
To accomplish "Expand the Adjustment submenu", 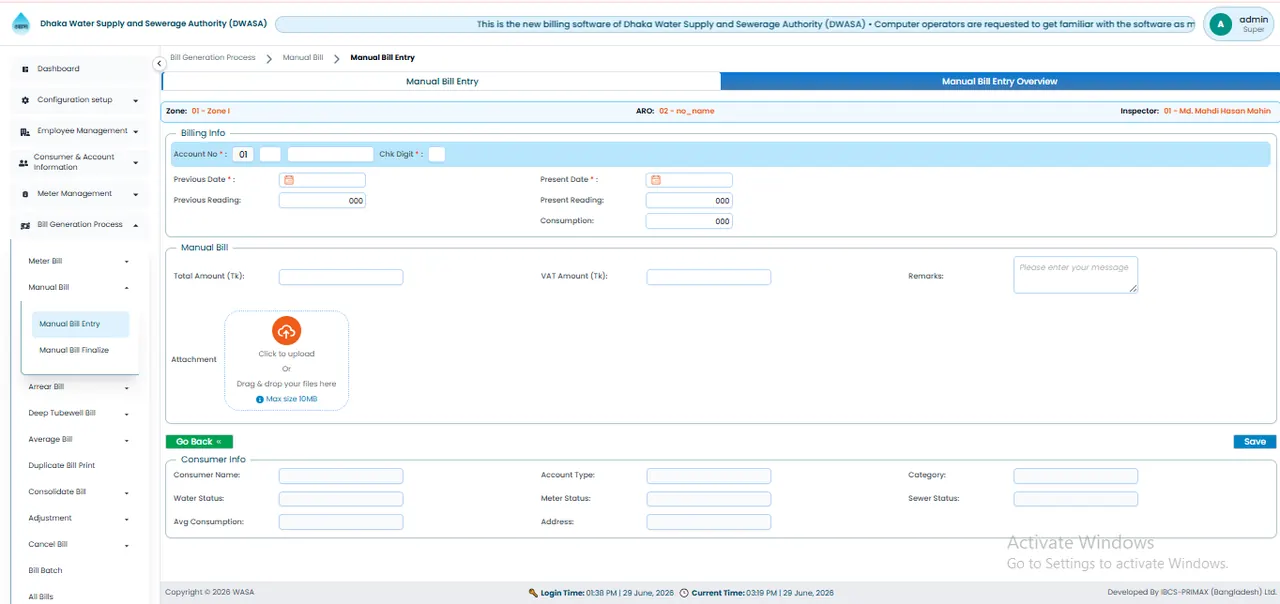I will (127, 519).
